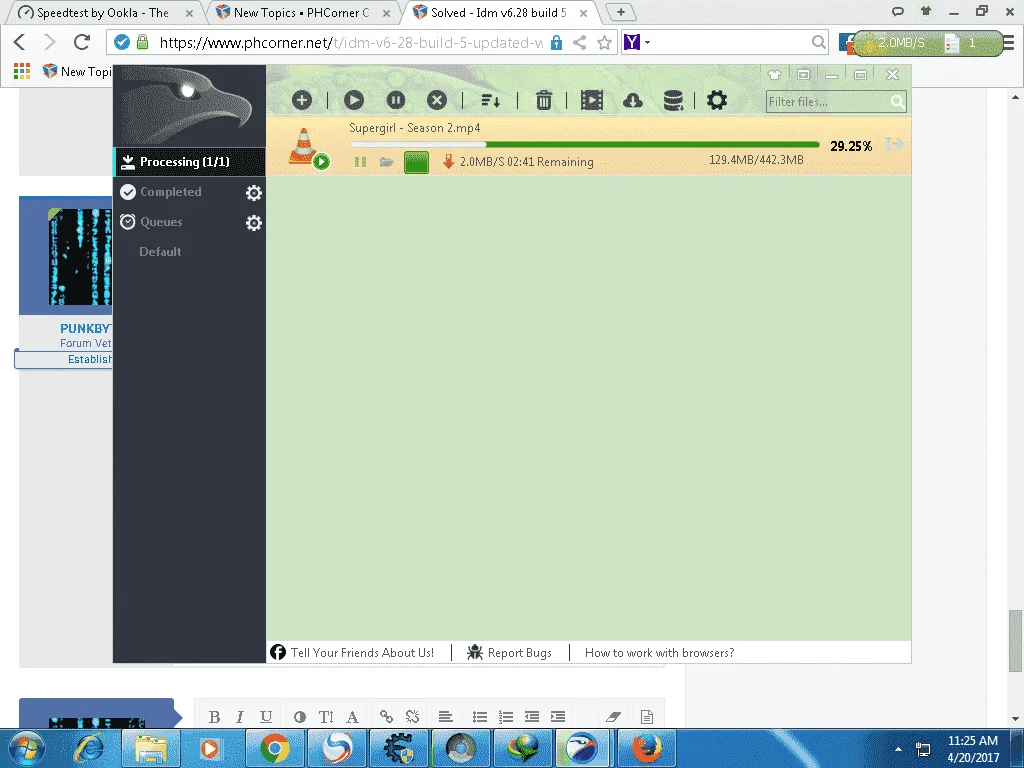The height and width of the screenshot is (768, 1024).
Task: Switch to Speedtest by Ookla tab
Action: 104,12
